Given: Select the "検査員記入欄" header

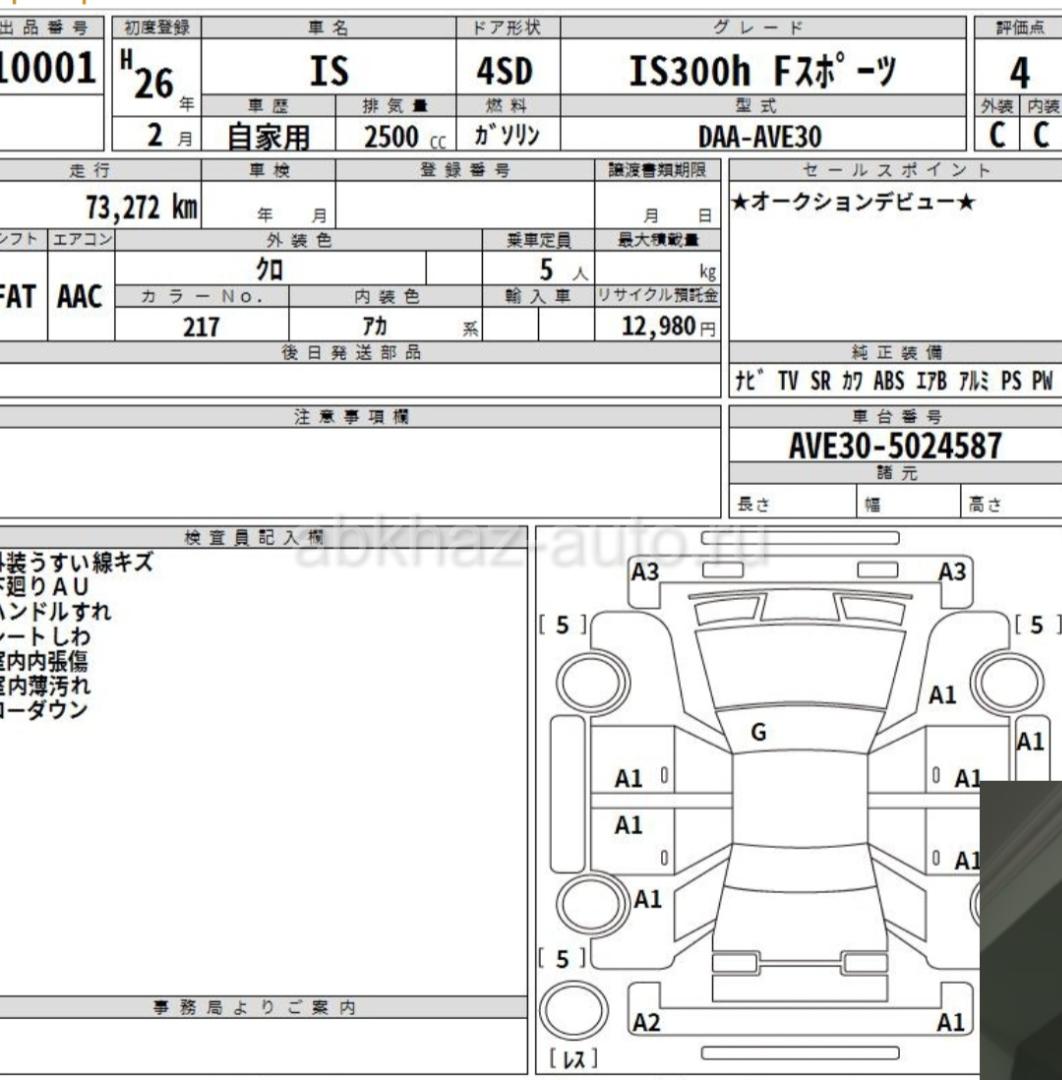Looking at the screenshot, I should tap(254, 538).
